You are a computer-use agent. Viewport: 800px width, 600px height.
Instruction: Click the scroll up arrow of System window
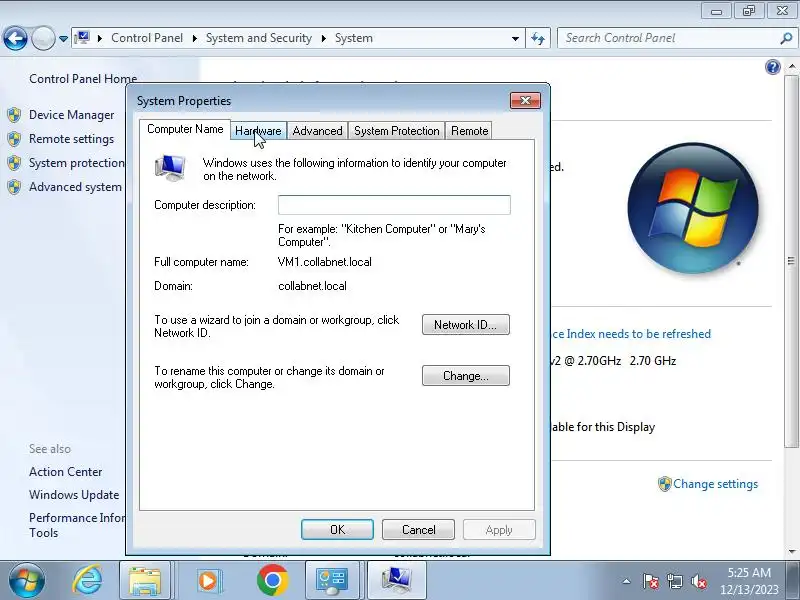(791, 67)
